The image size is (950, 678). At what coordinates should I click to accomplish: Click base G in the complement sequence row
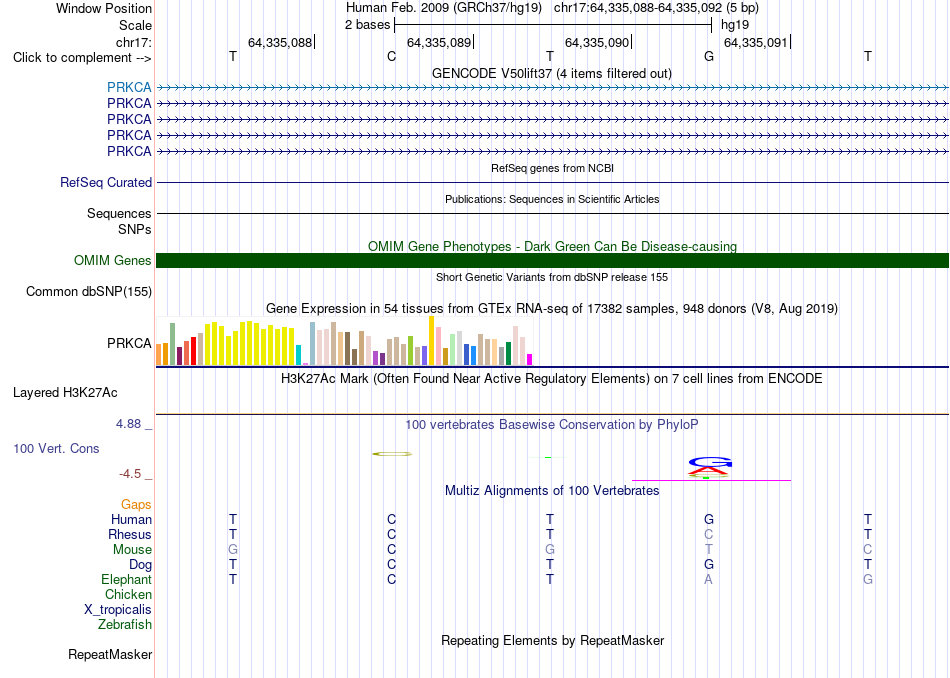[709, 57]
